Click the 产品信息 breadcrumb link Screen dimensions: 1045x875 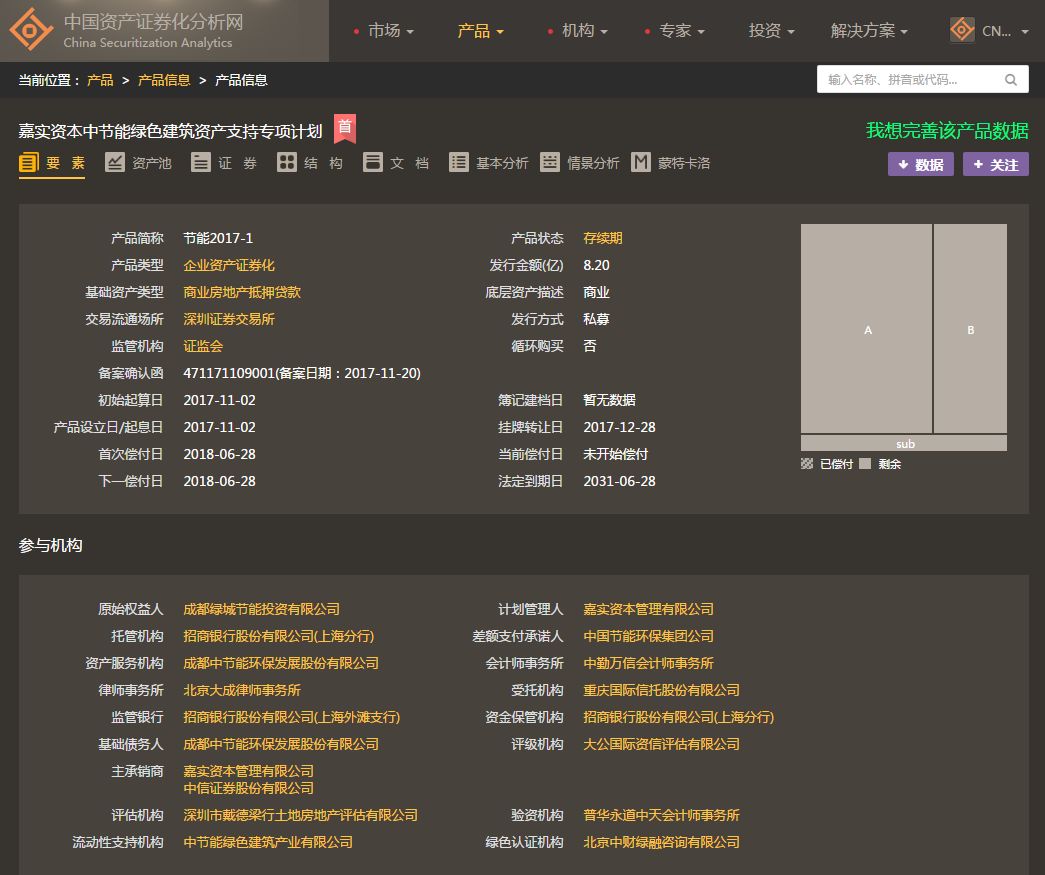coord(164,80)
